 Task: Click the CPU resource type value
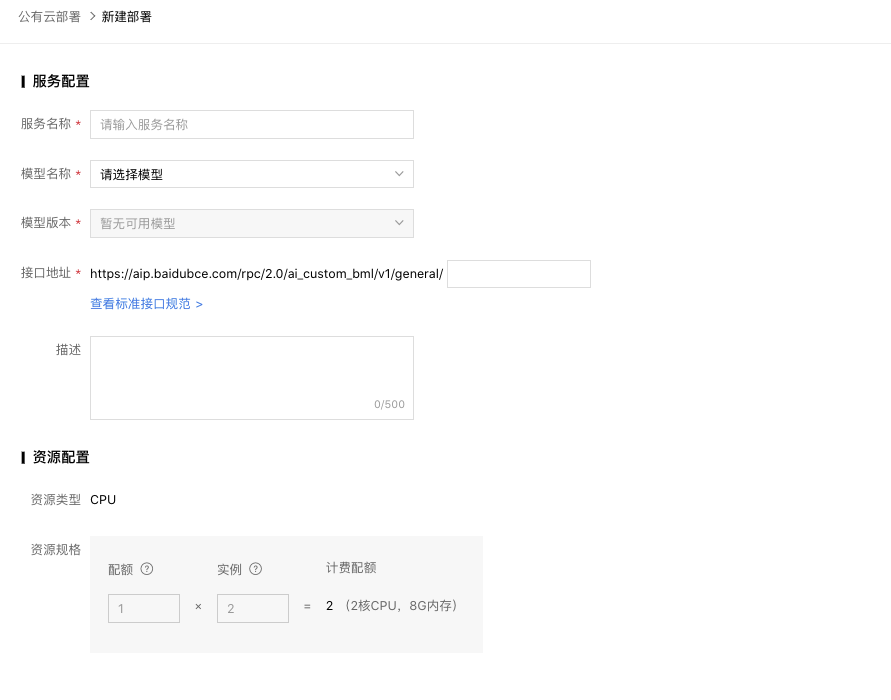coord(103,499)
